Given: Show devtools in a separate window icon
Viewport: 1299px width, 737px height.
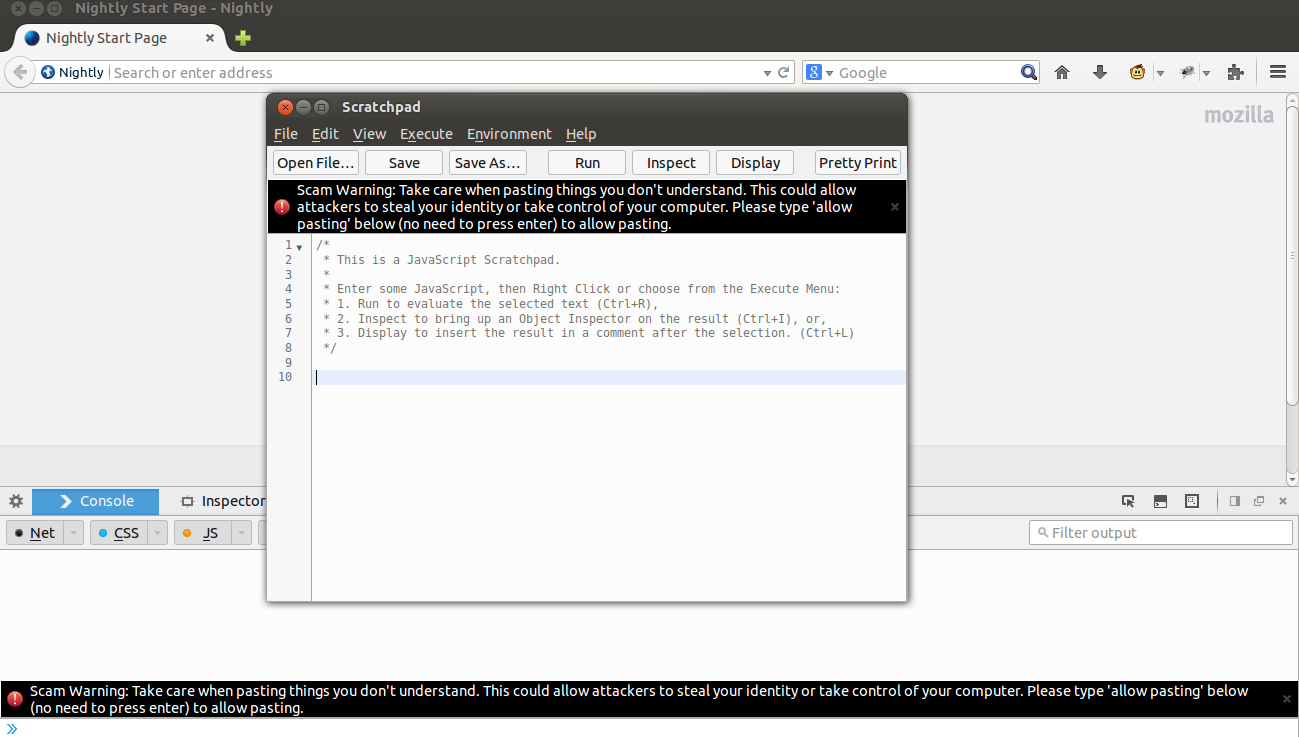Looking at the screenshot, I should coord(1259,501).
